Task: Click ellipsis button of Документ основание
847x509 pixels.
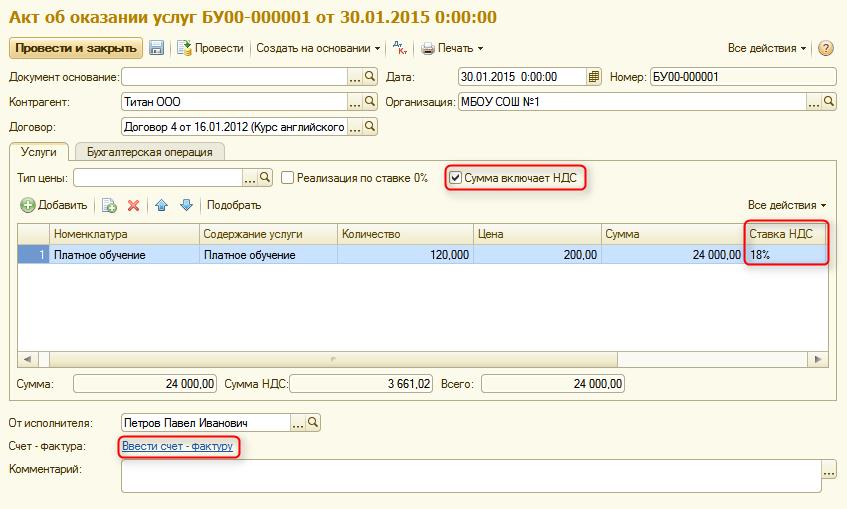Action: [355, 77]
